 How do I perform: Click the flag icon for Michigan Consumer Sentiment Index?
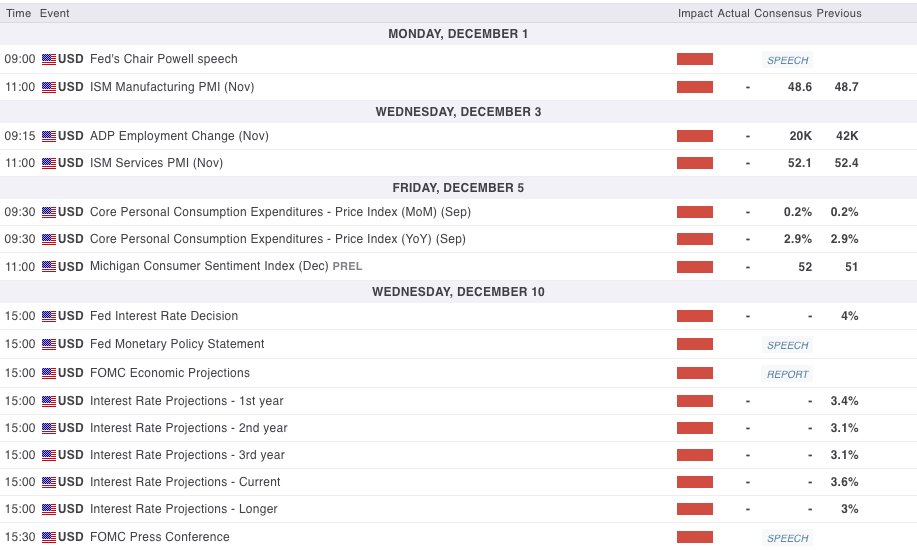[49, 267]
